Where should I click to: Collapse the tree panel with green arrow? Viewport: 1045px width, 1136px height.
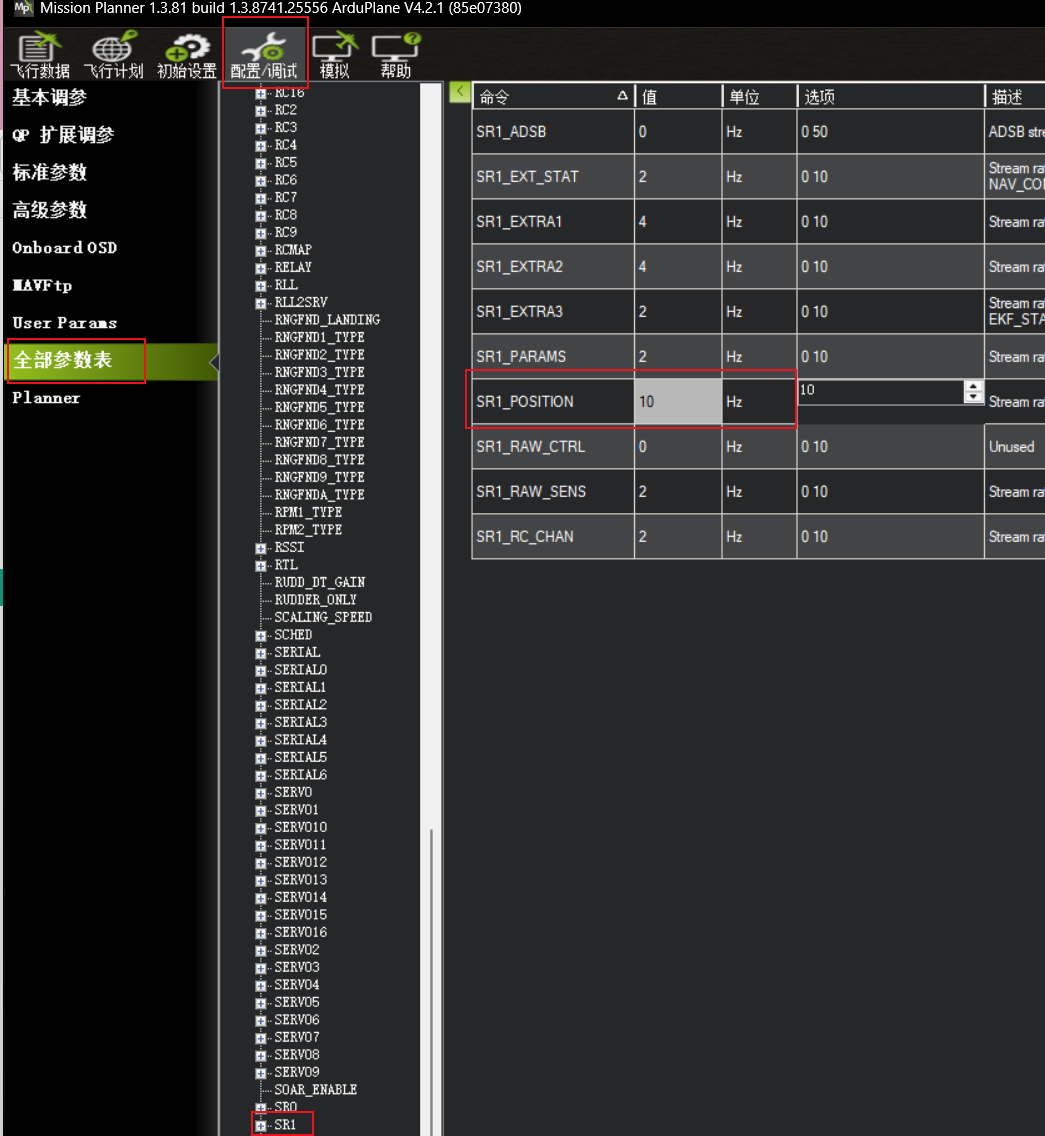point(460,92)
